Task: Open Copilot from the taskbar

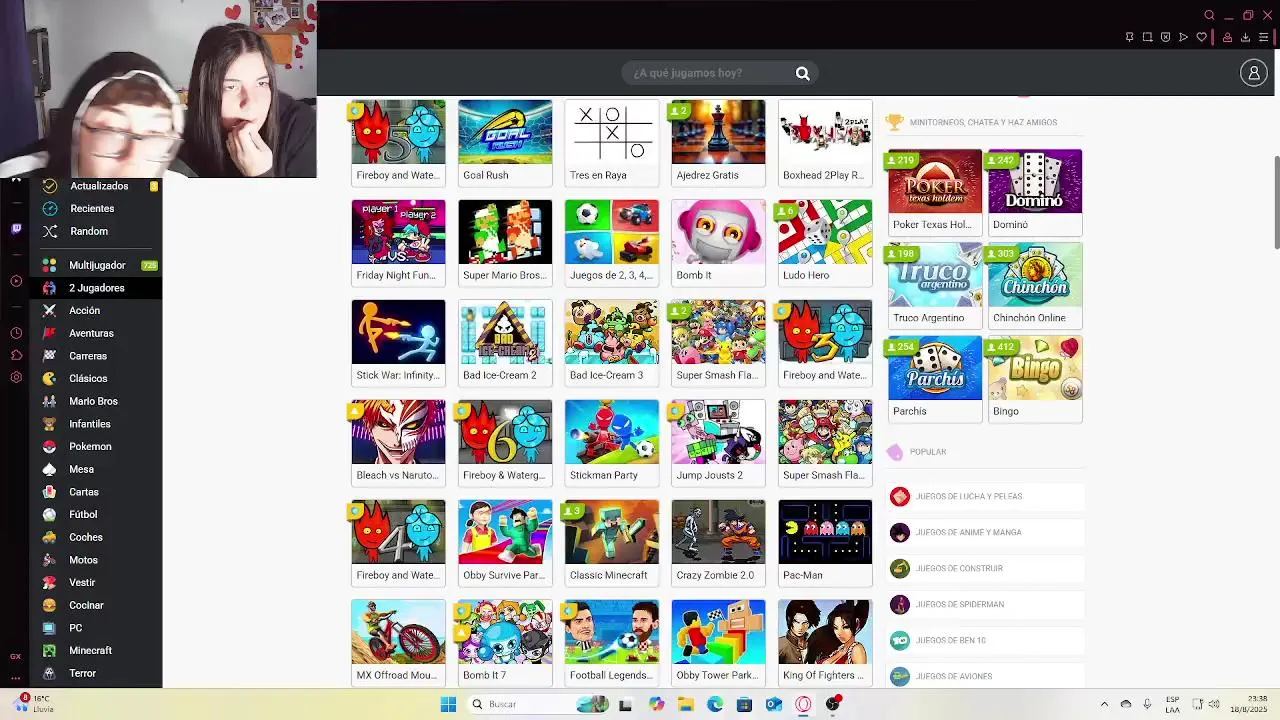Action: tap(656, 704)
